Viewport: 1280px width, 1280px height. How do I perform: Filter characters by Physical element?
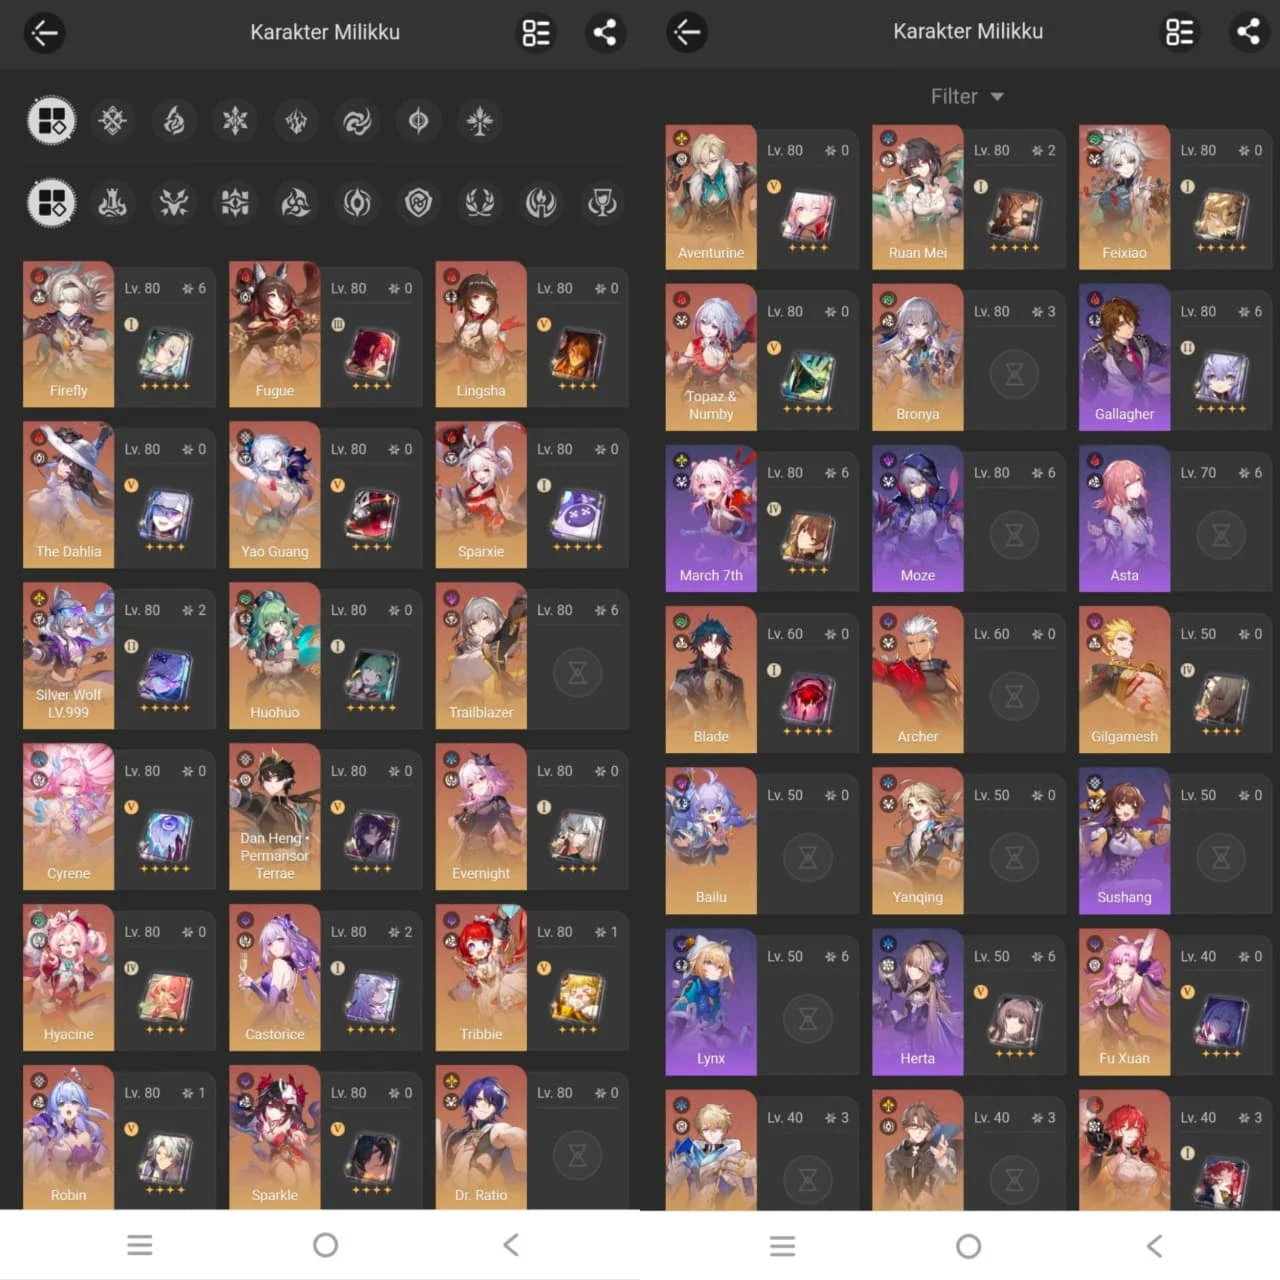[x=112, y=121]
